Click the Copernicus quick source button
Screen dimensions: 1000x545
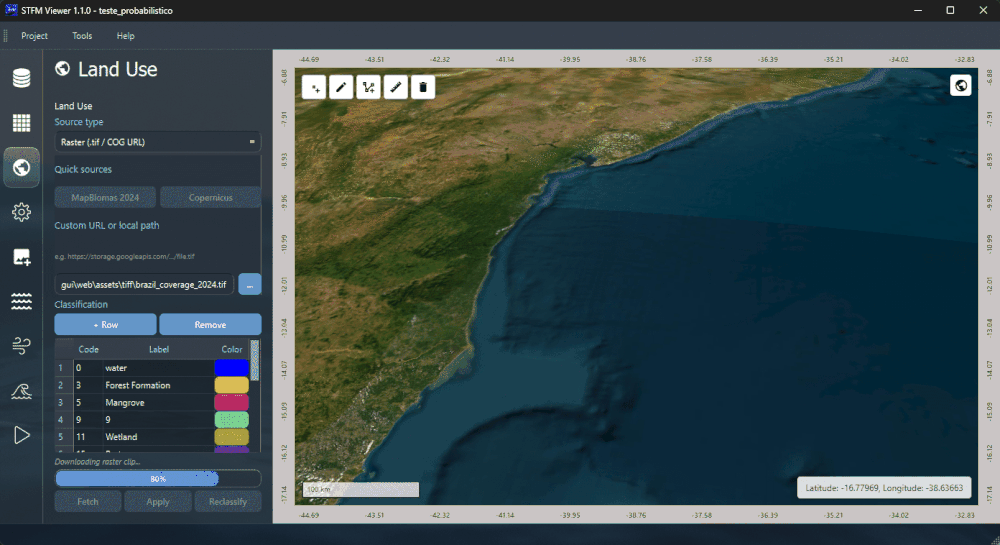click(x=210, y=198)
